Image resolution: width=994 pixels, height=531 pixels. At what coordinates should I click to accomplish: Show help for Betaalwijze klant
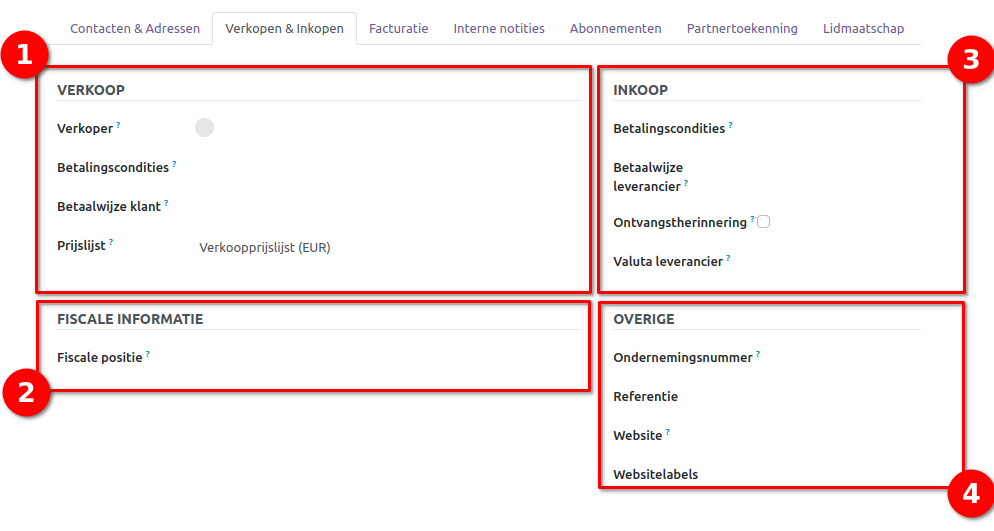pyautogui.click(x=166, y=203)
